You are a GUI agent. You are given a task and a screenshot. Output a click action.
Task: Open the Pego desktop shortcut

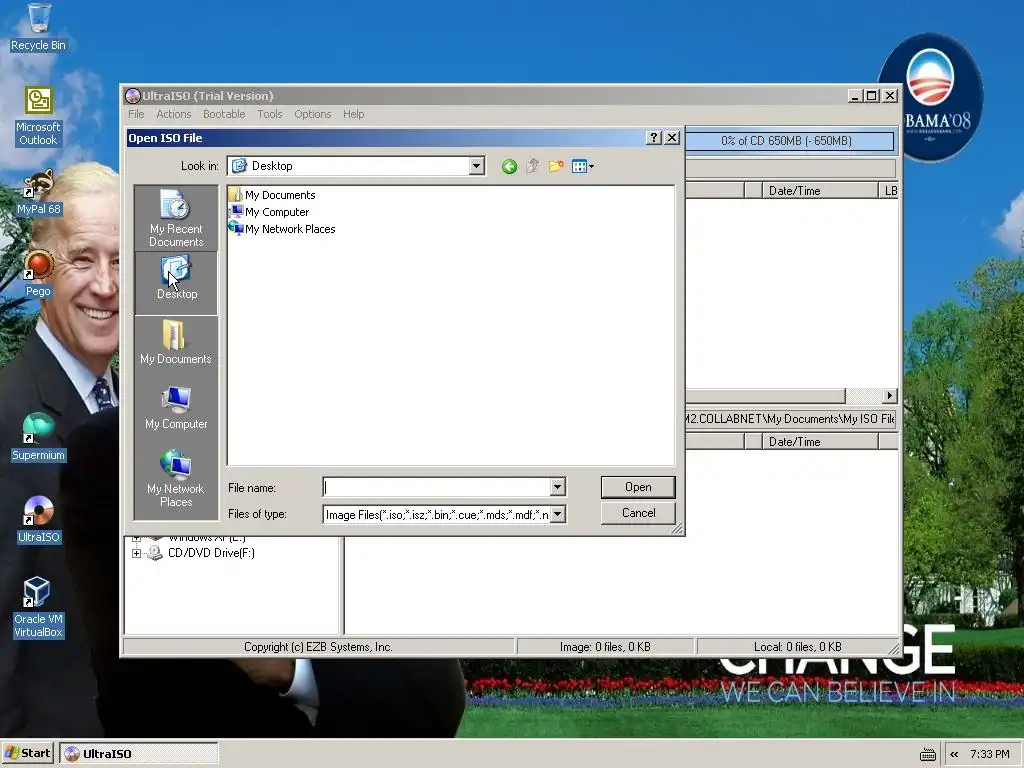(38, 274)
